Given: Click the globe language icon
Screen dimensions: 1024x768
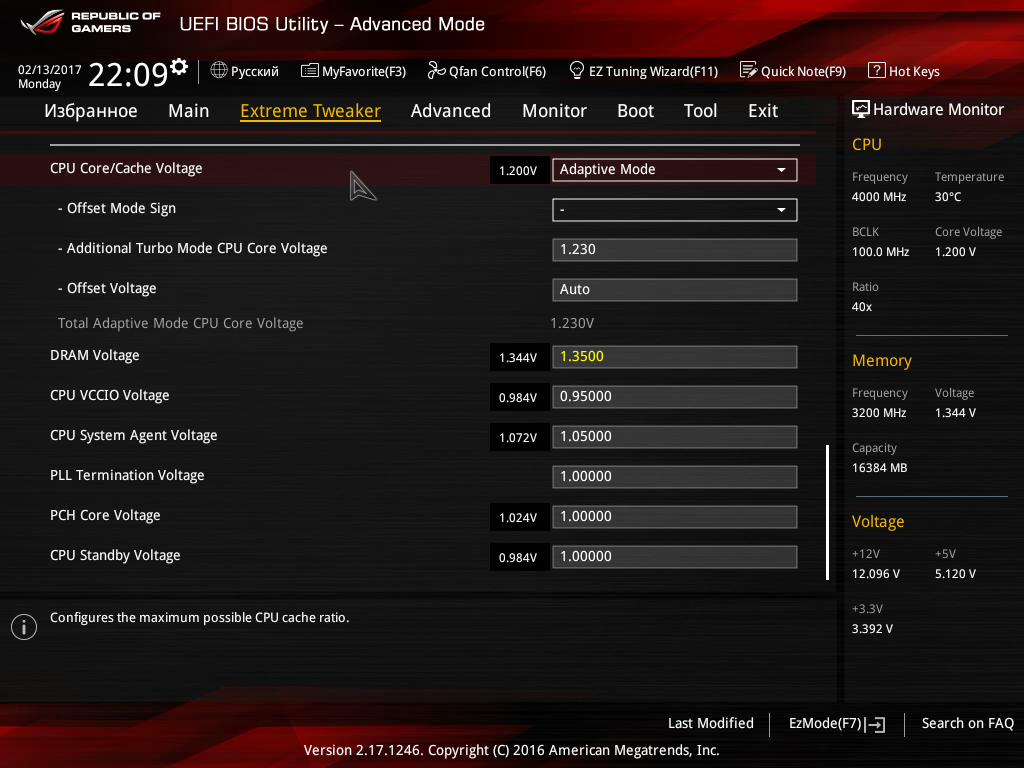Looking at the screenshot, I should tap(219, 70).
